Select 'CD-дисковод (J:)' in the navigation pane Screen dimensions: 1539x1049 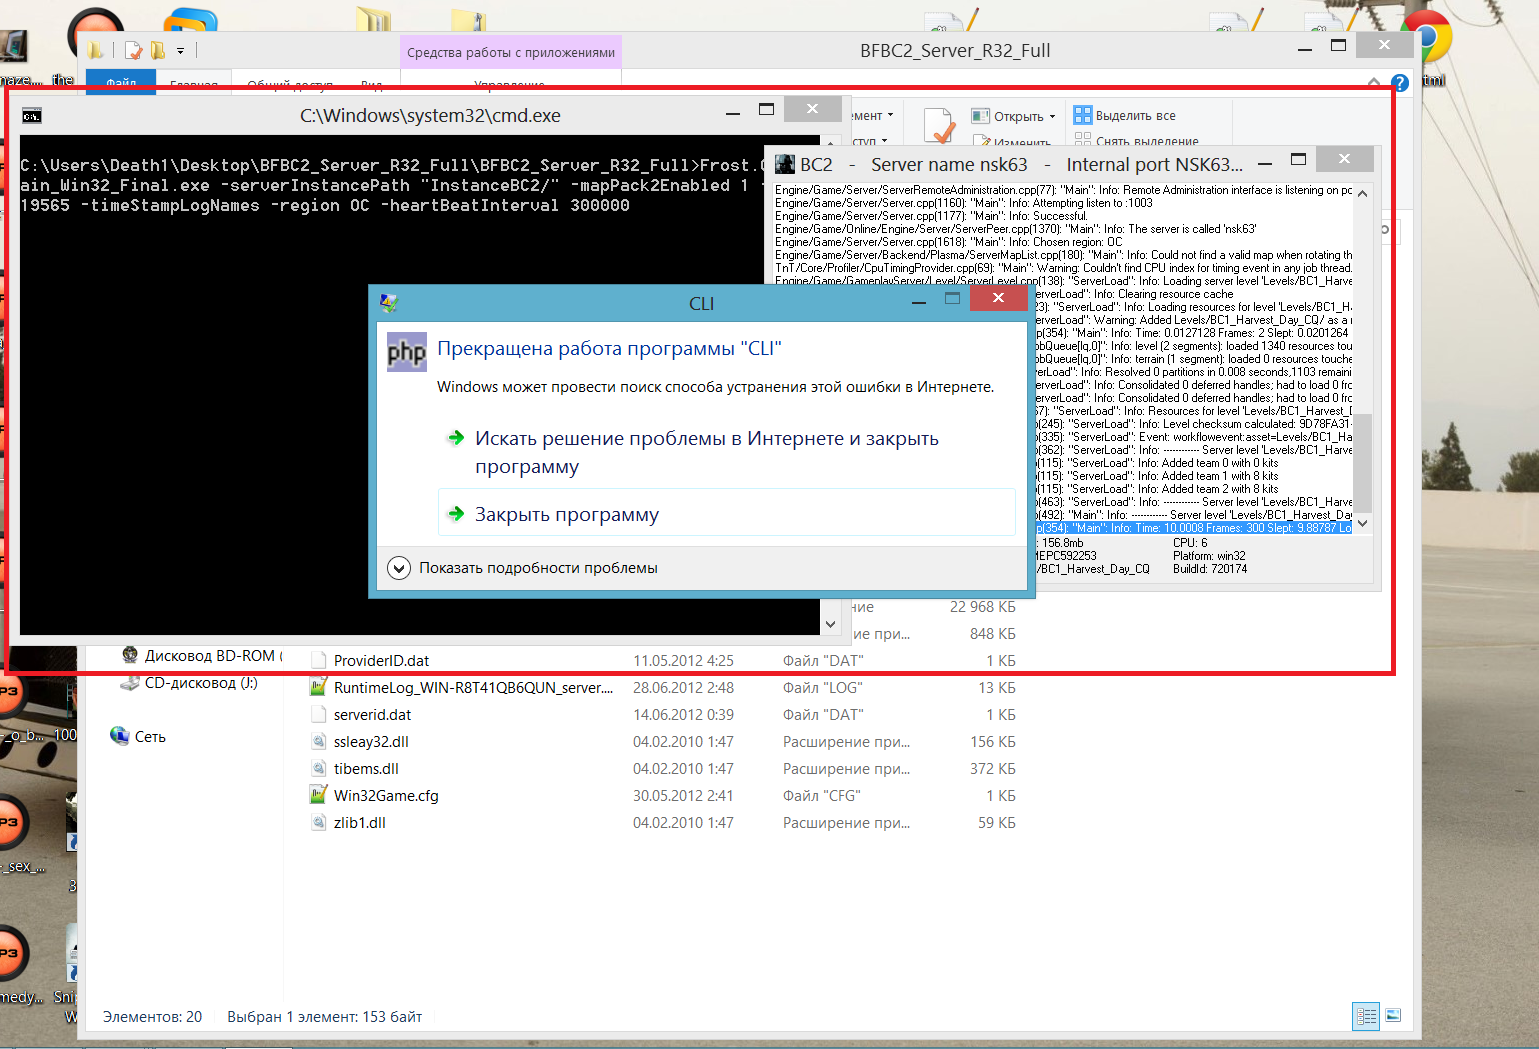[201, 683]
